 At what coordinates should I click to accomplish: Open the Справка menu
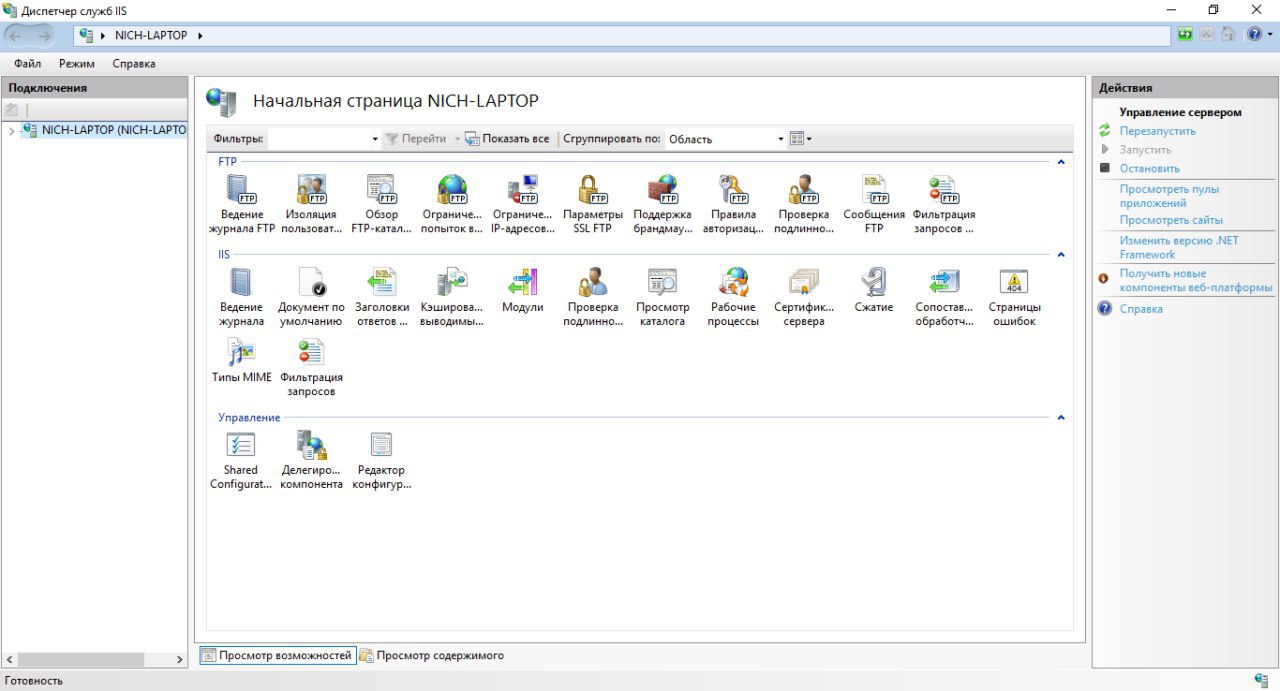tap(134, 63)
